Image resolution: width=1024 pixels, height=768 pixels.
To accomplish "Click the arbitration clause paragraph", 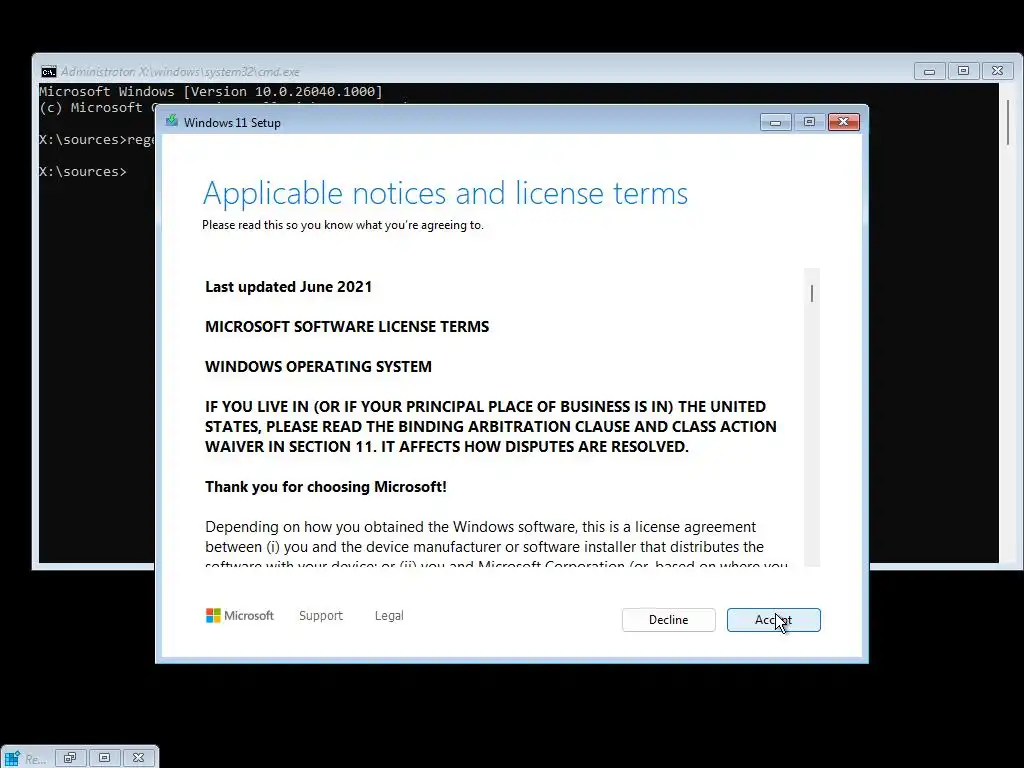I will pyautogui.click(x=490, y=426).
